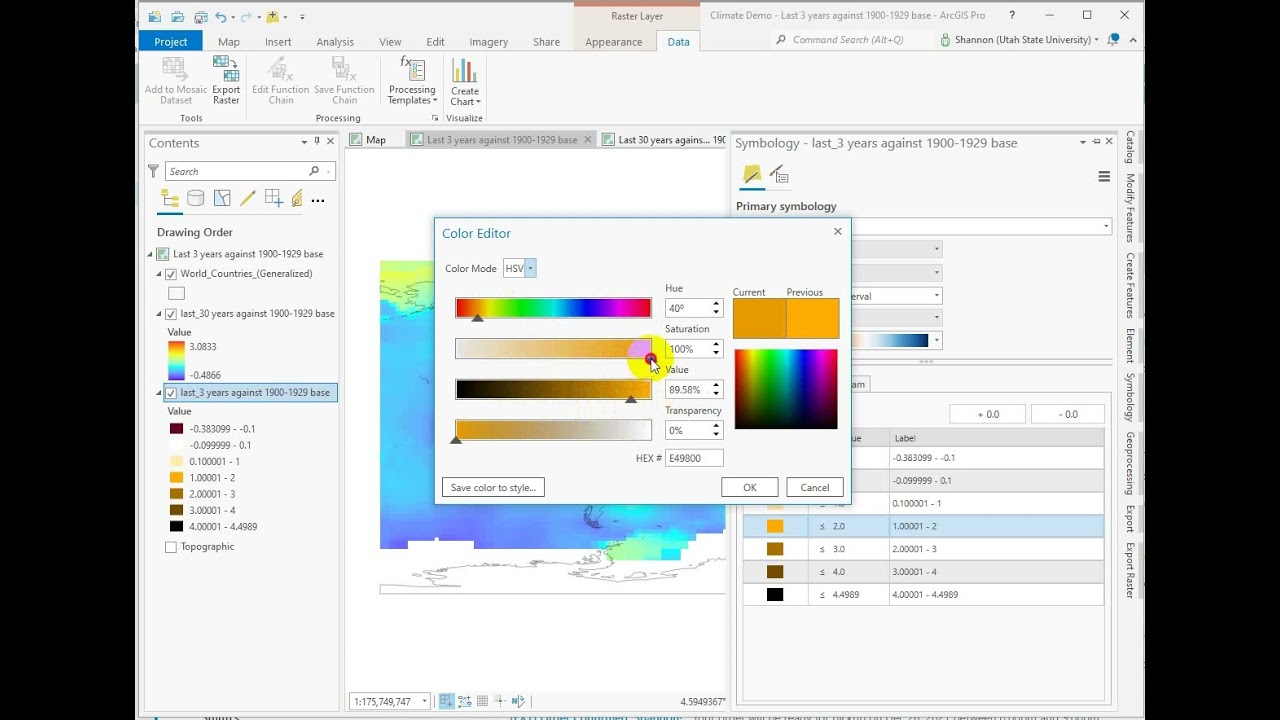Click the Symbology mask/advanced options tab icon

tap(779, 175)
